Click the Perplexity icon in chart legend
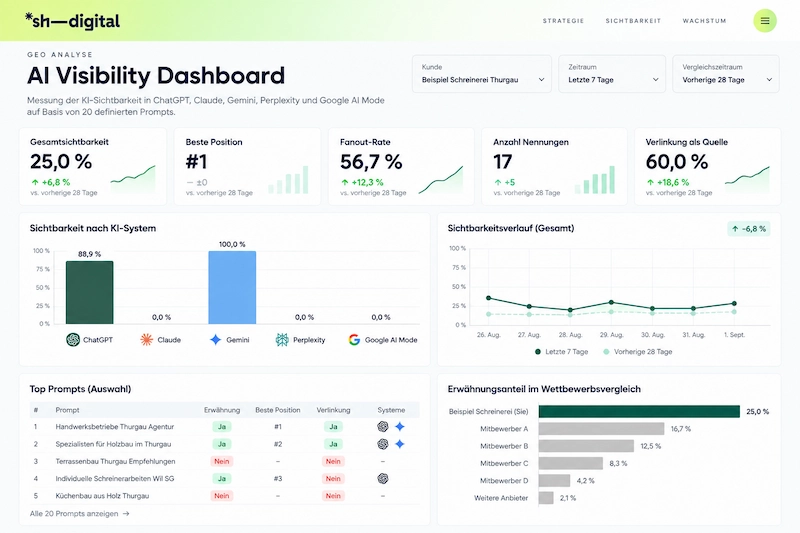Image resolution: width=800 pixels, height=533 pixels. click(282, 340)
